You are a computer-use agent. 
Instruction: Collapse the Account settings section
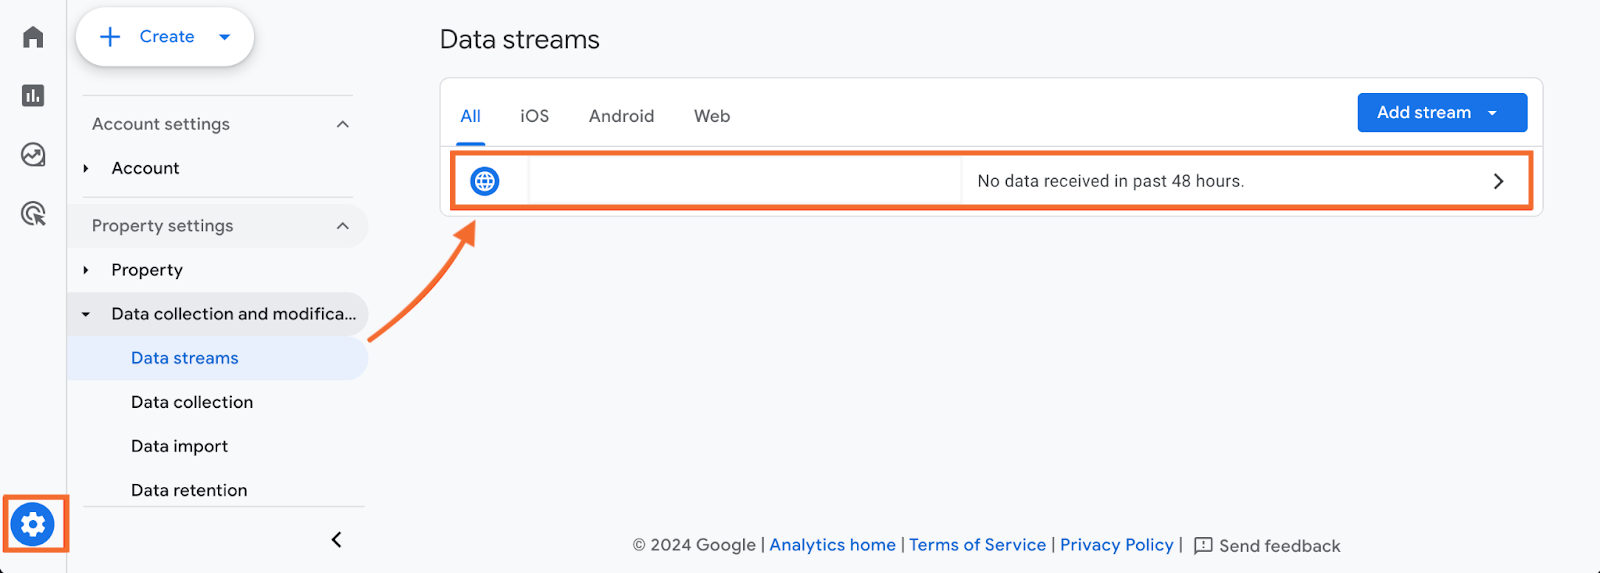coord(343,124)
